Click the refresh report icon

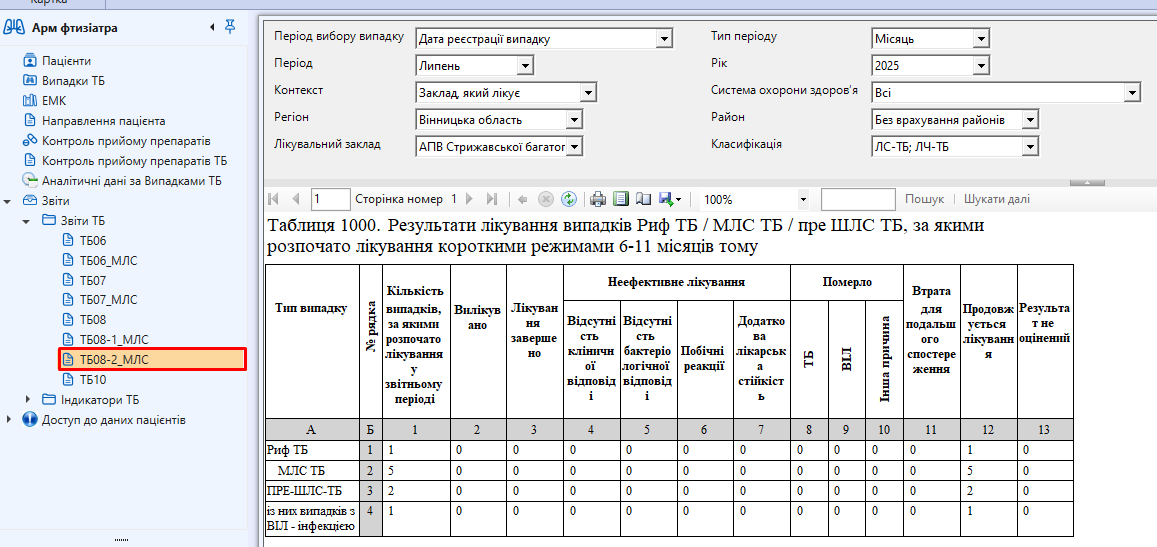tap(569, 199)
